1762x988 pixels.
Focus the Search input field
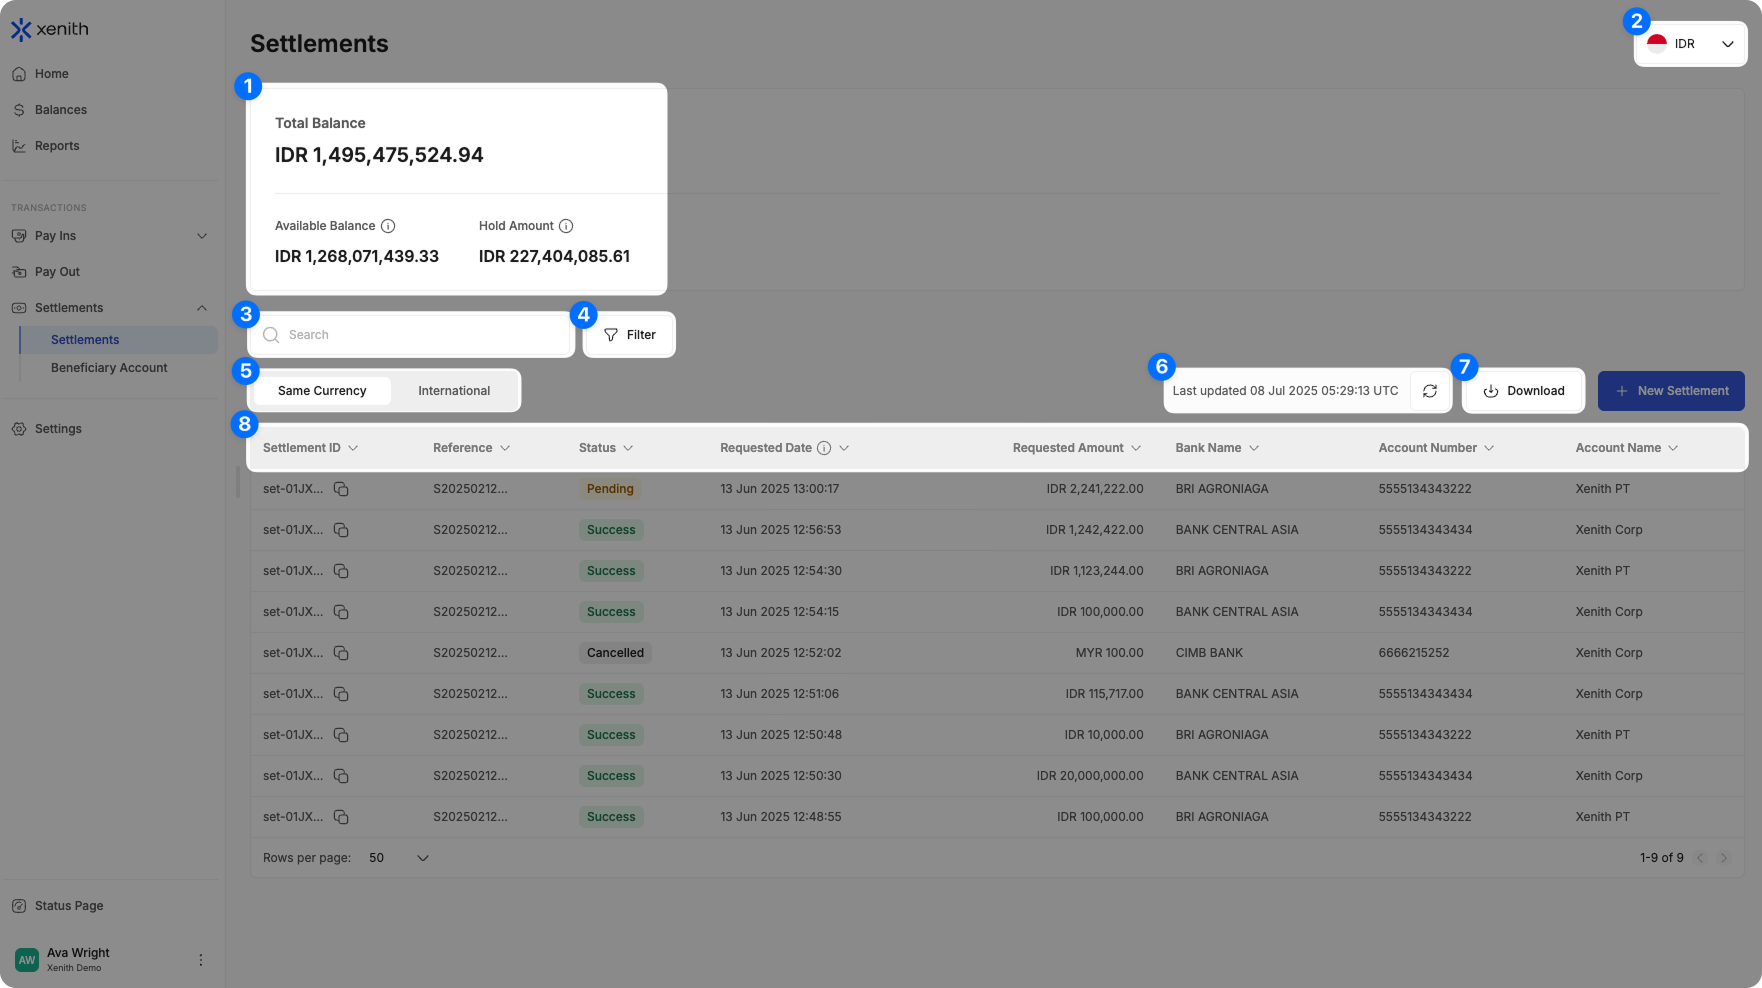click(411, 335)
